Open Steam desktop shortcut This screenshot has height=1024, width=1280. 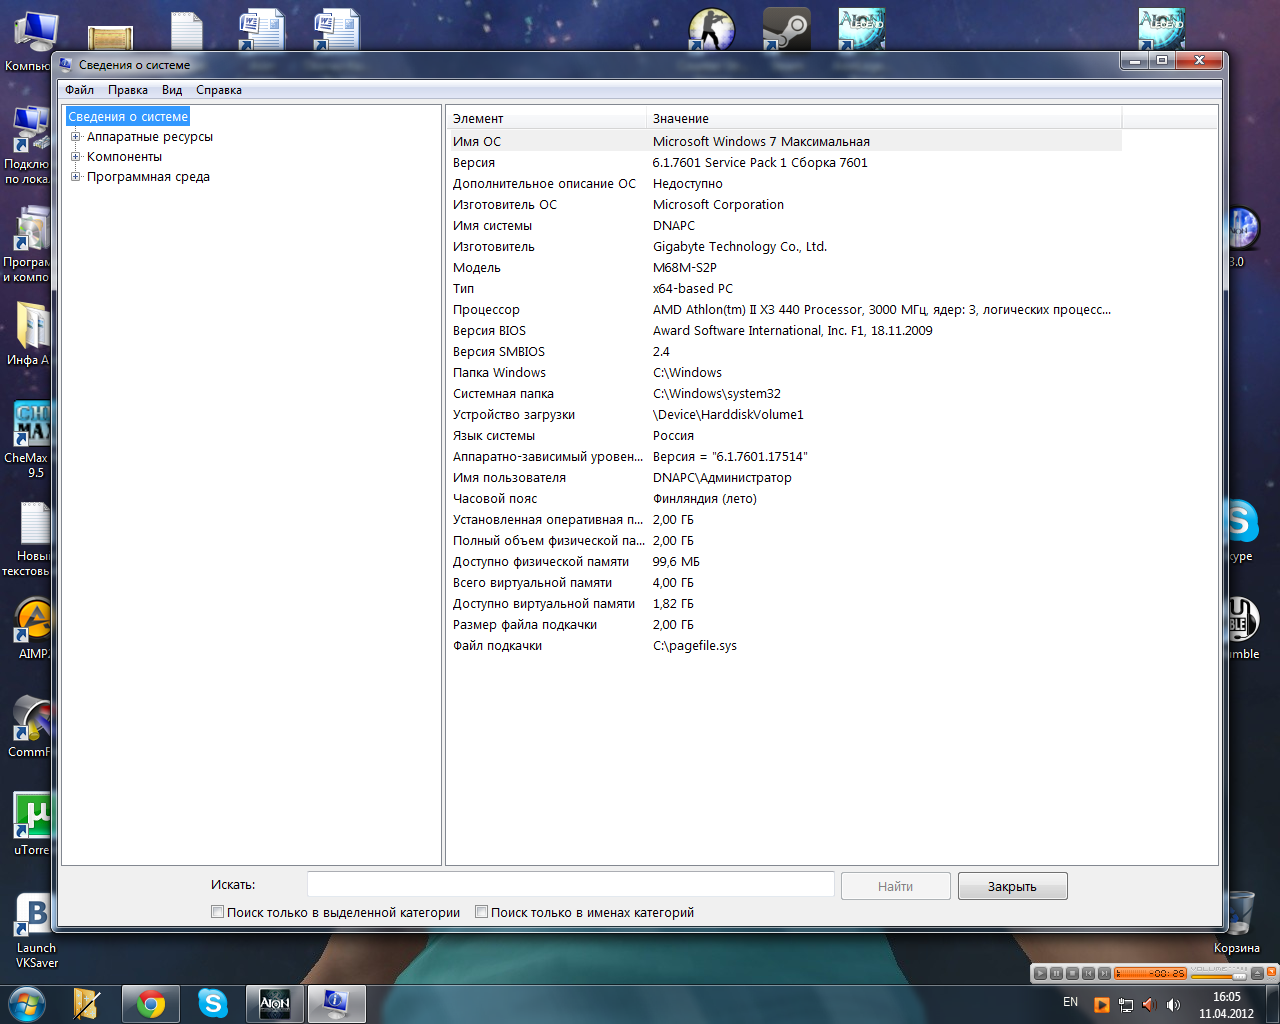tap(786, 29)
